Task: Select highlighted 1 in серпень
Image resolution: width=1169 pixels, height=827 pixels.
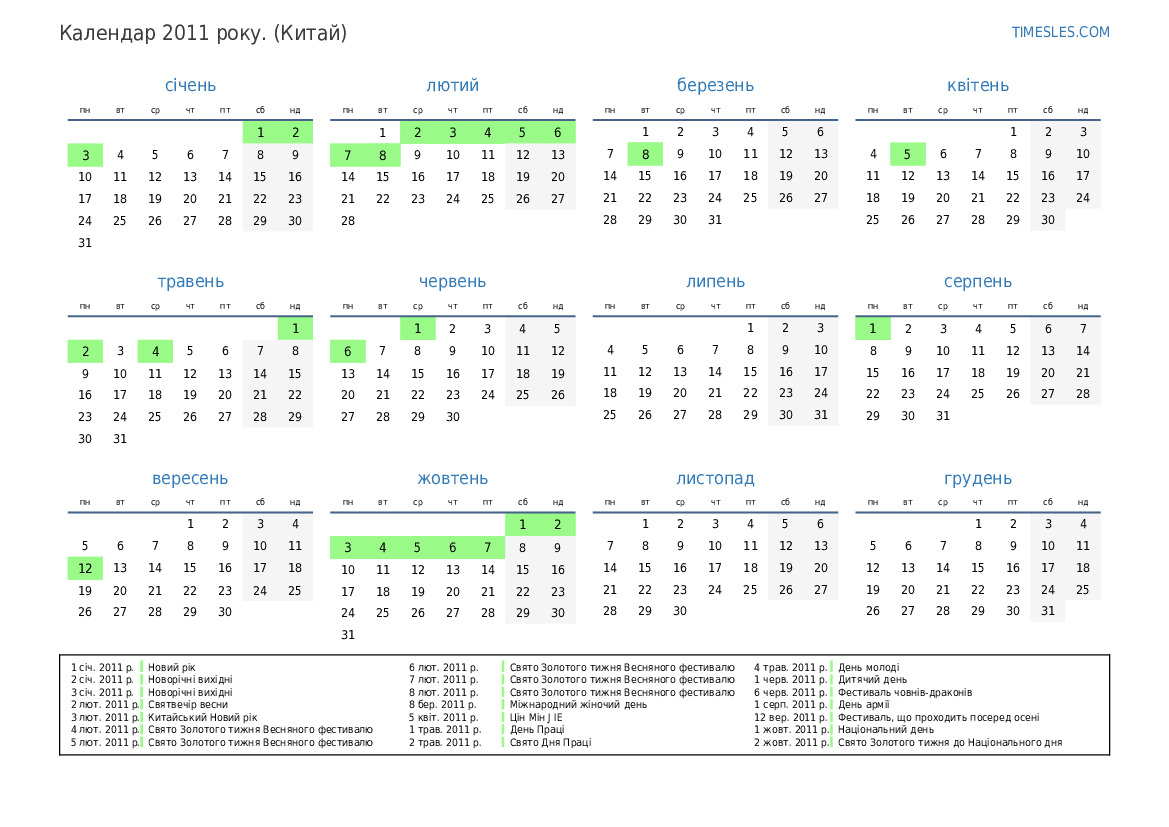Action: [x=872, y=329]
